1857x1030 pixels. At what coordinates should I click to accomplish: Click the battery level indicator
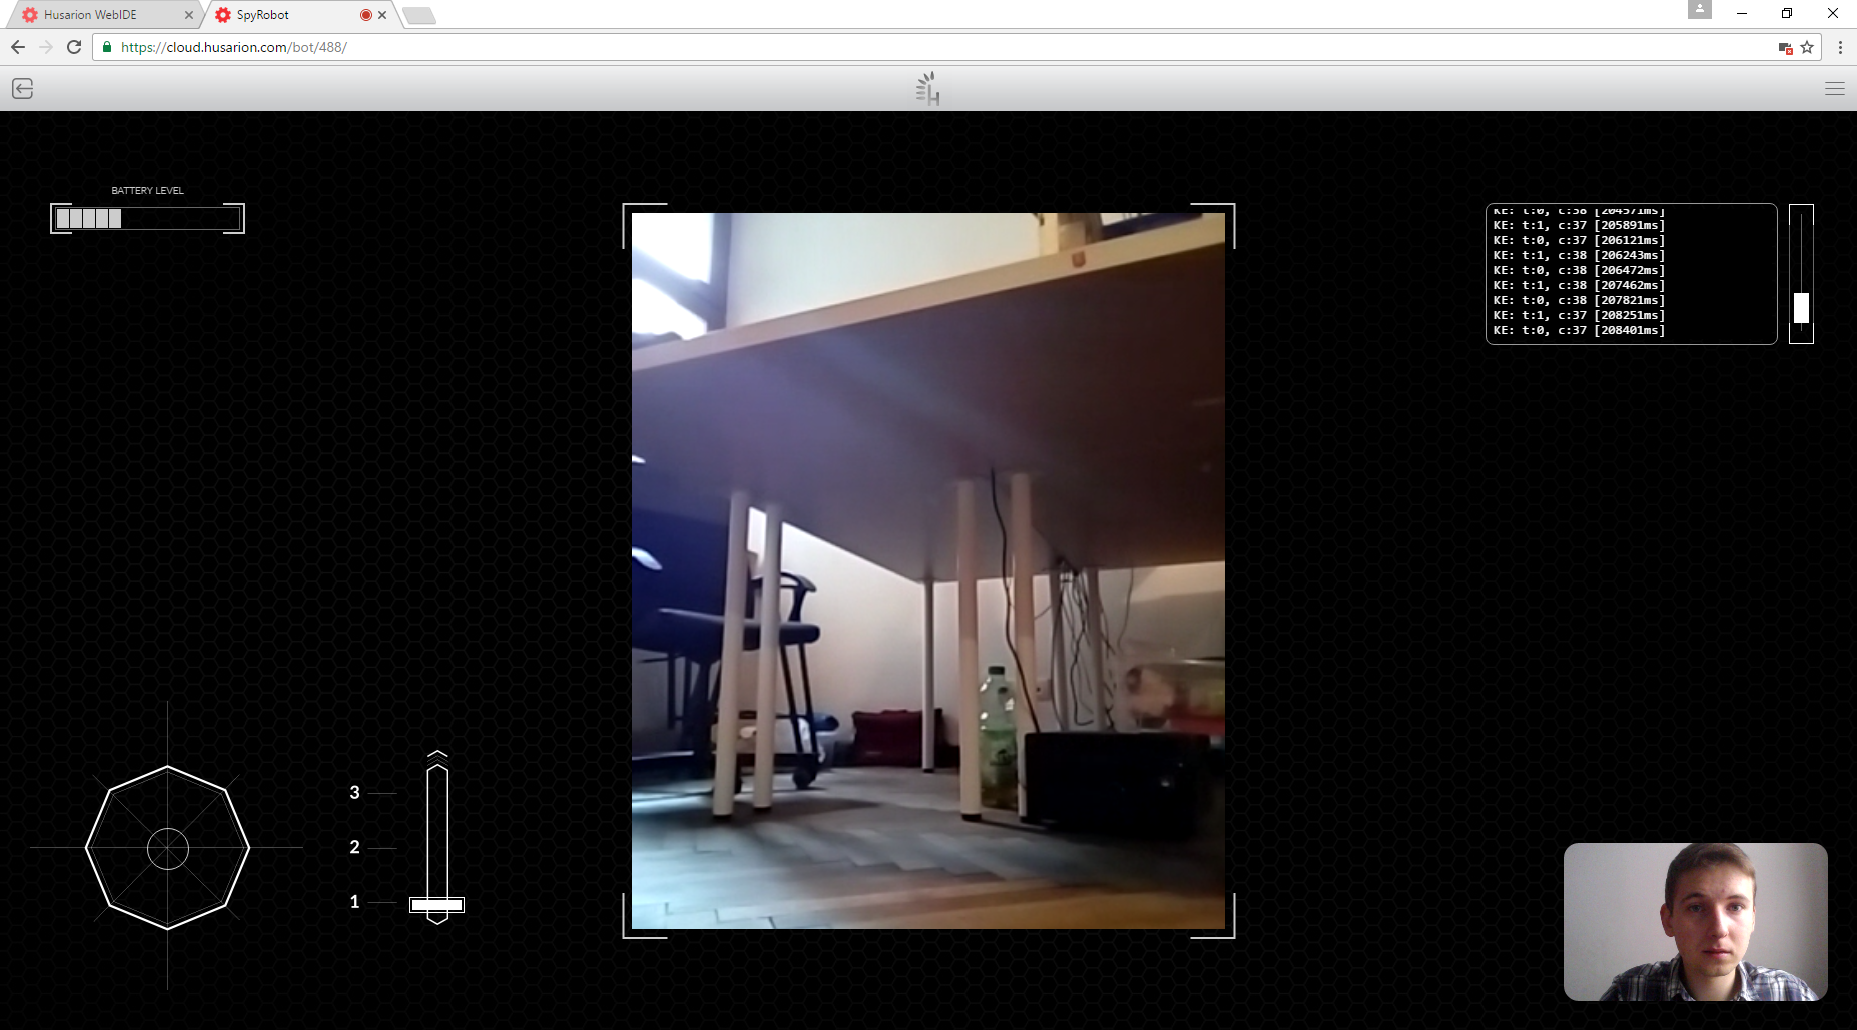coord(146,217)
